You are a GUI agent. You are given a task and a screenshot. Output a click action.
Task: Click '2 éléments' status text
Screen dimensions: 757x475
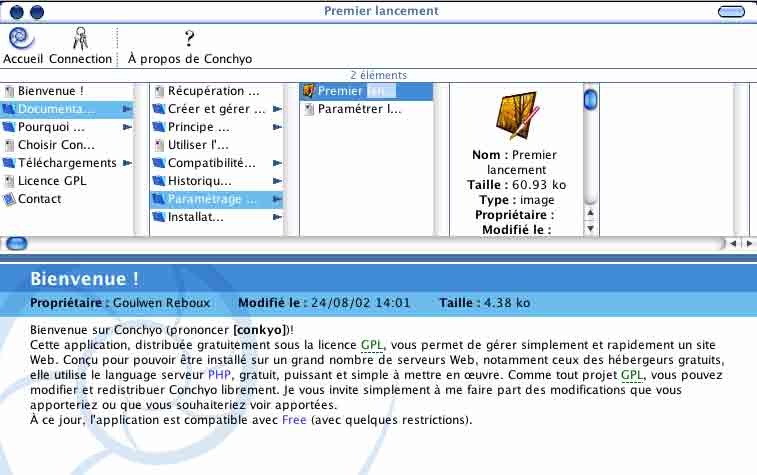378,75
